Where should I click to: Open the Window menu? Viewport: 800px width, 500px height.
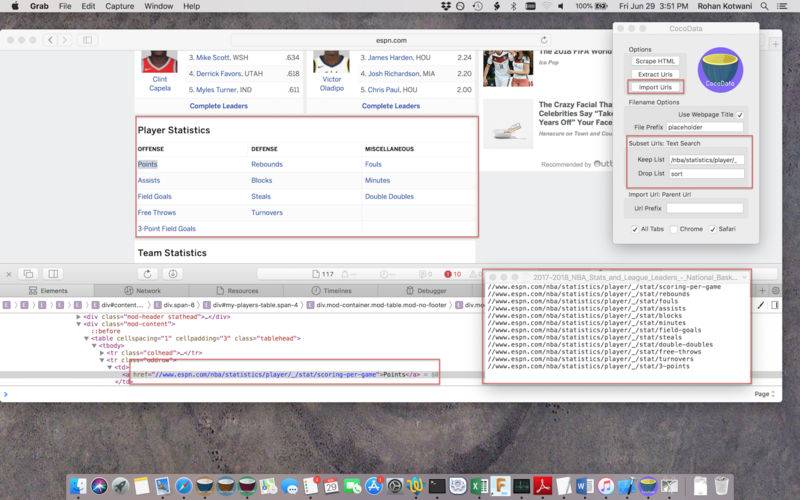[159, 6]
